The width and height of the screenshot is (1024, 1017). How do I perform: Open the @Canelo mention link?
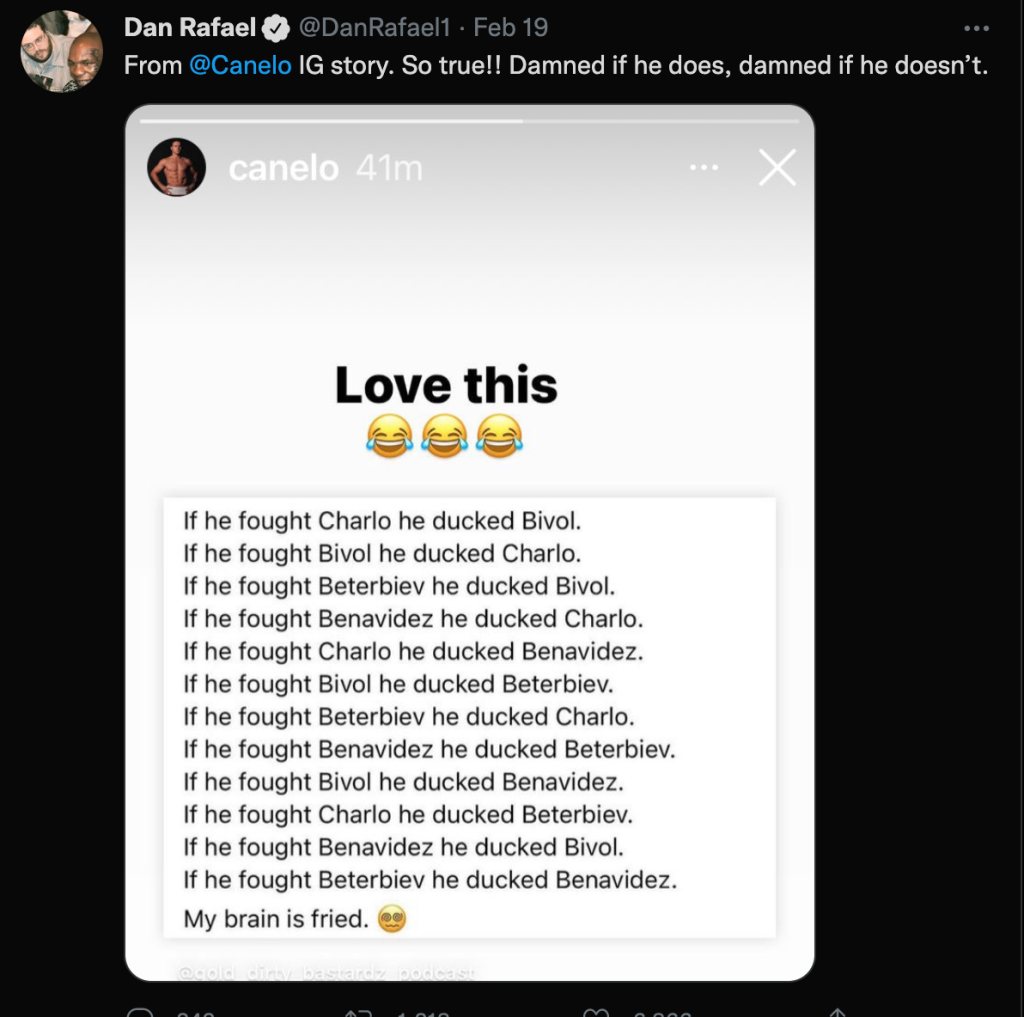(x=240, y=65)
